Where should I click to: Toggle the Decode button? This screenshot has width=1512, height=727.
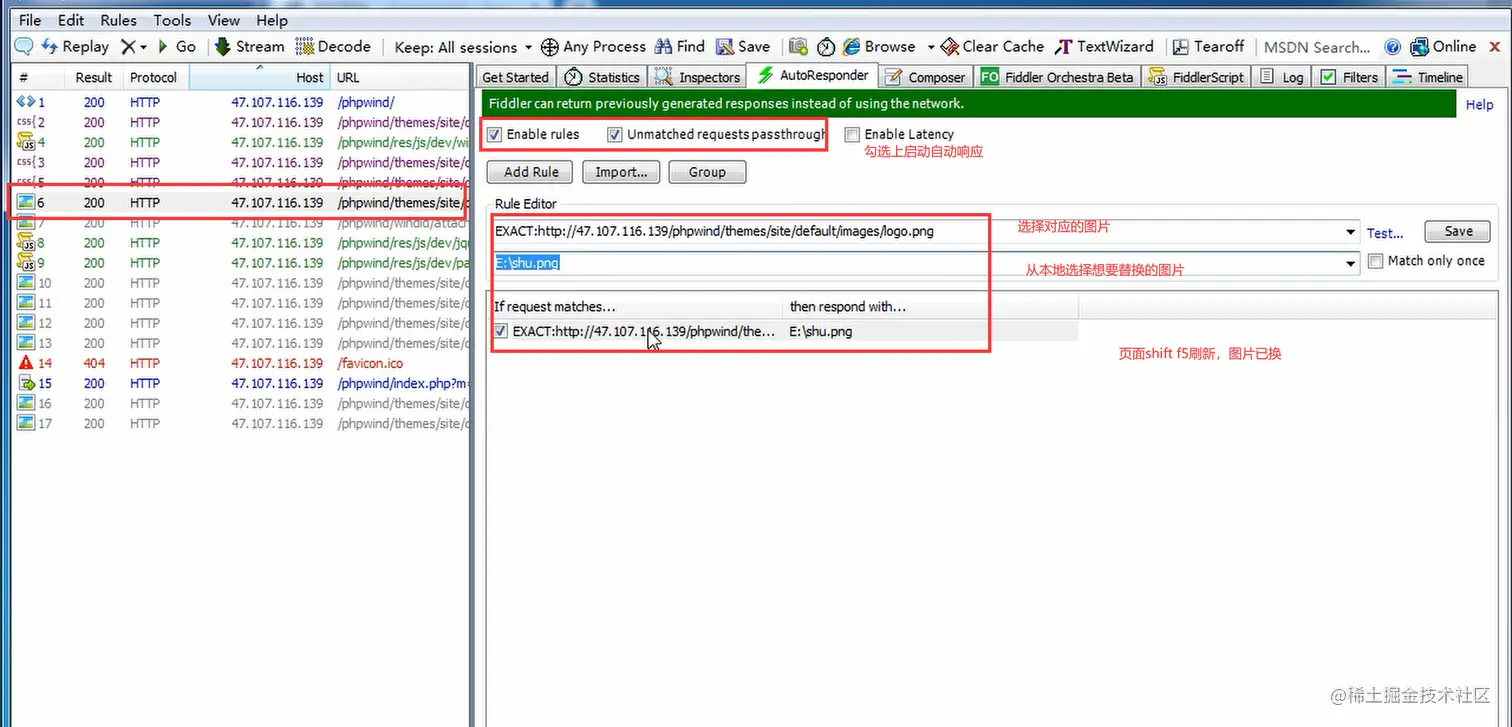[334, 47]
